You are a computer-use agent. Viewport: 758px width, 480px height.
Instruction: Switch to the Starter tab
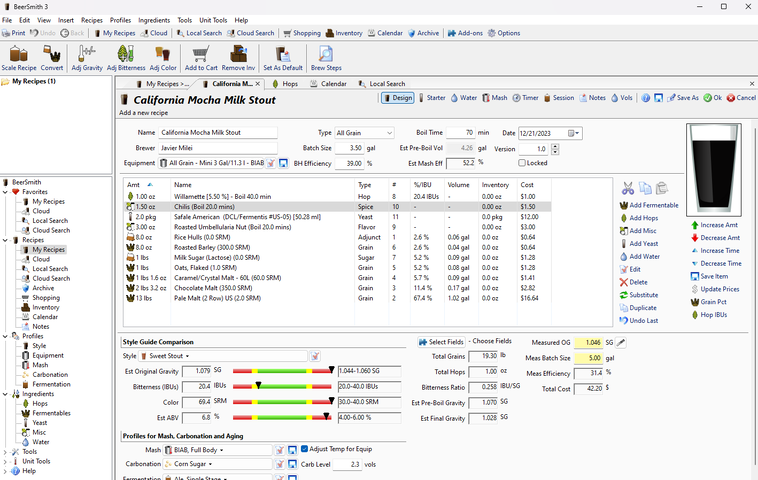[x=432, y=98]
